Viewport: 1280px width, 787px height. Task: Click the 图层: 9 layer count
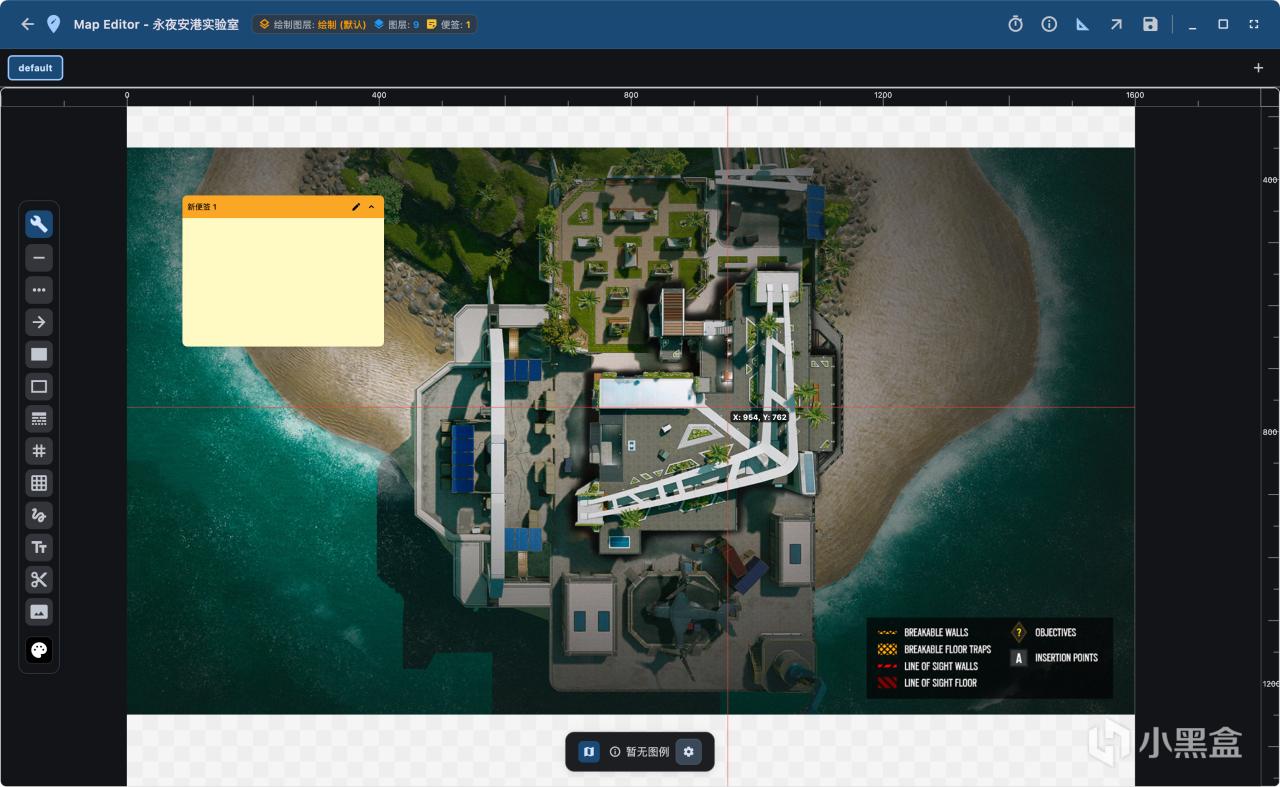click(x=396, y=24)
